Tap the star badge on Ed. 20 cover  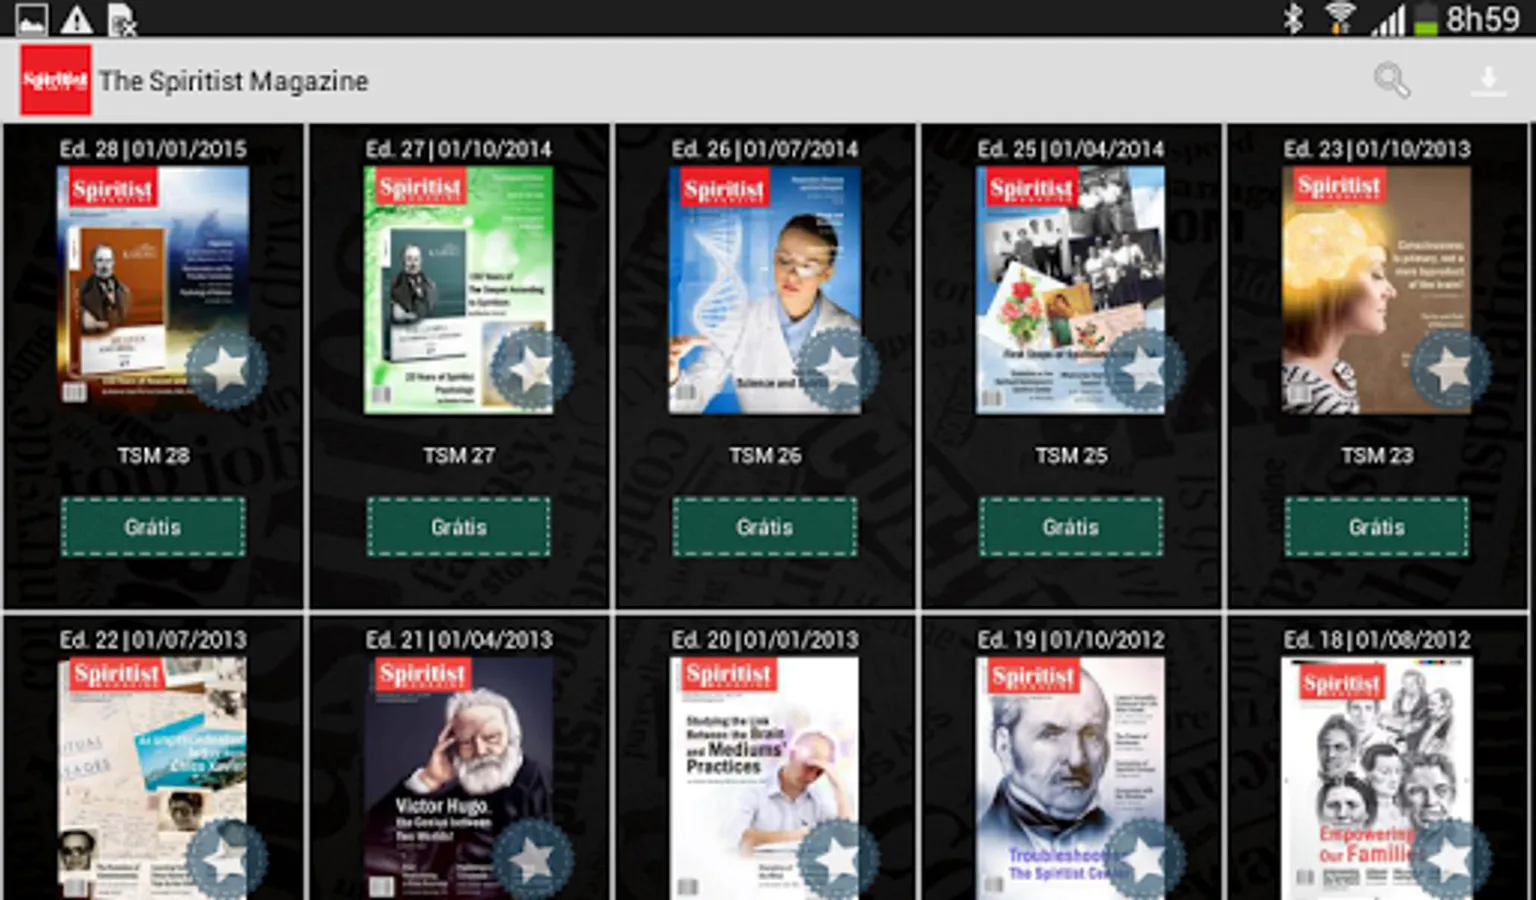[838, 859]
